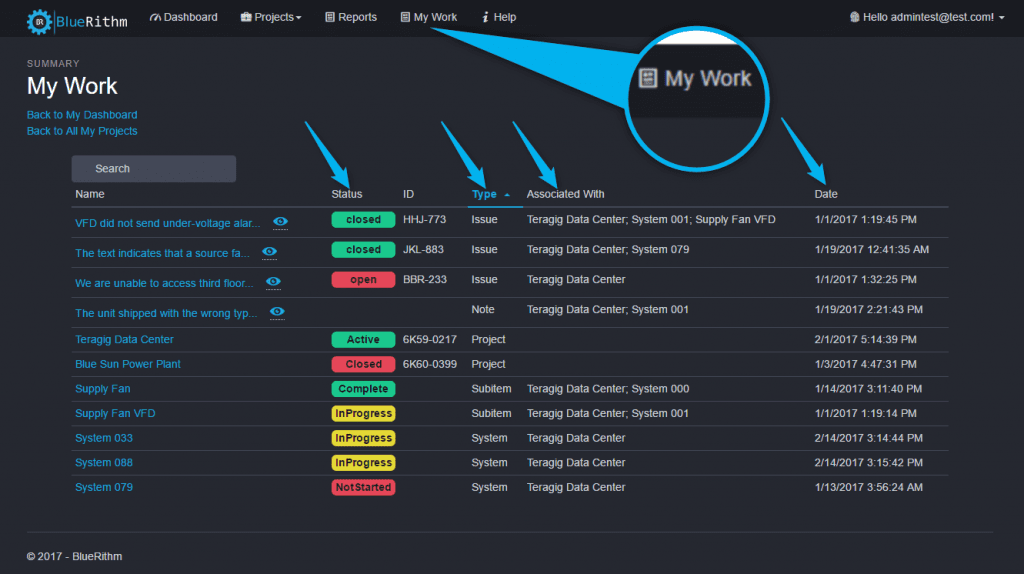Follow Back to All My Projects link
The width and height of the screenshot is (1024, 574).
click(82, 131)
